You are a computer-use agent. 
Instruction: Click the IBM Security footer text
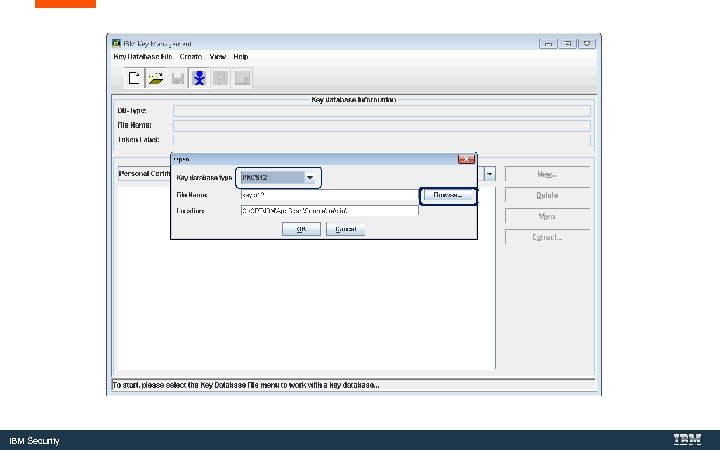[34, 441]
